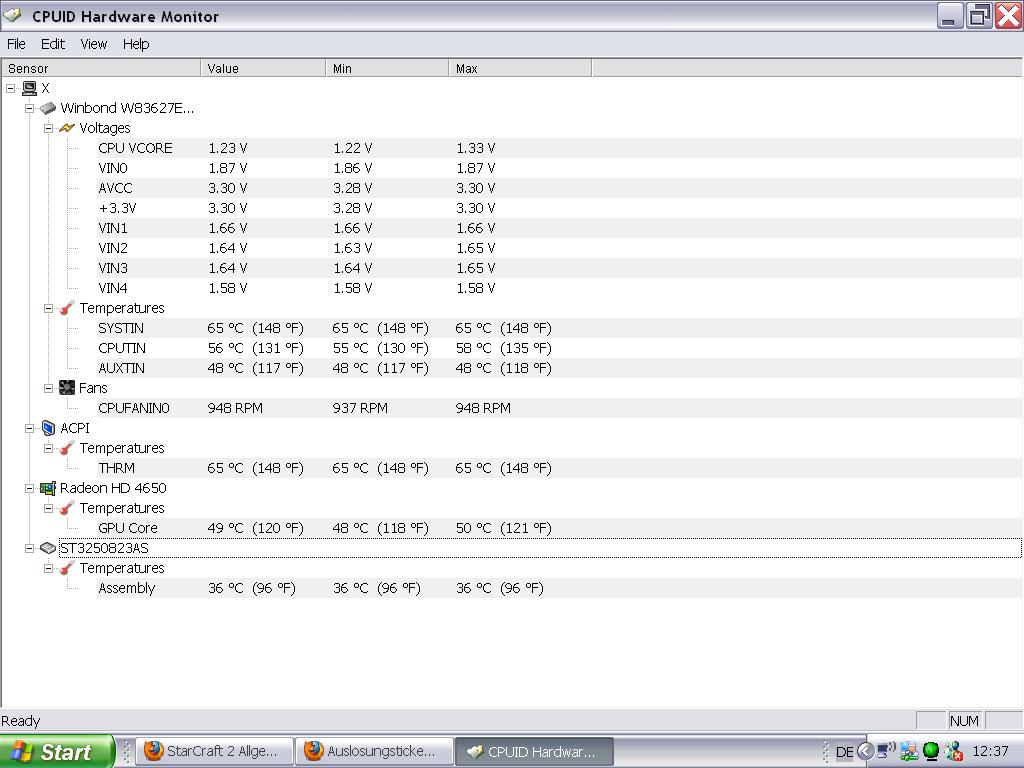Collapse the Fans group

(x=48, y=388)
